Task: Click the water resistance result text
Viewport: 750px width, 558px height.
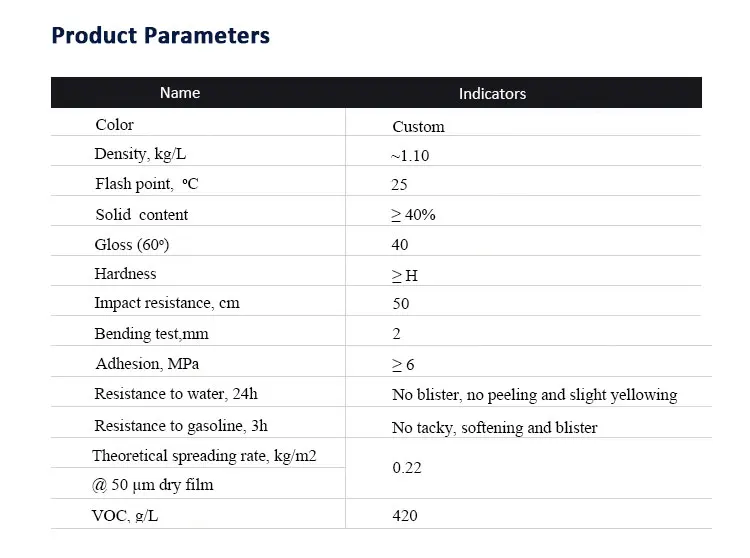Action: 534,395
